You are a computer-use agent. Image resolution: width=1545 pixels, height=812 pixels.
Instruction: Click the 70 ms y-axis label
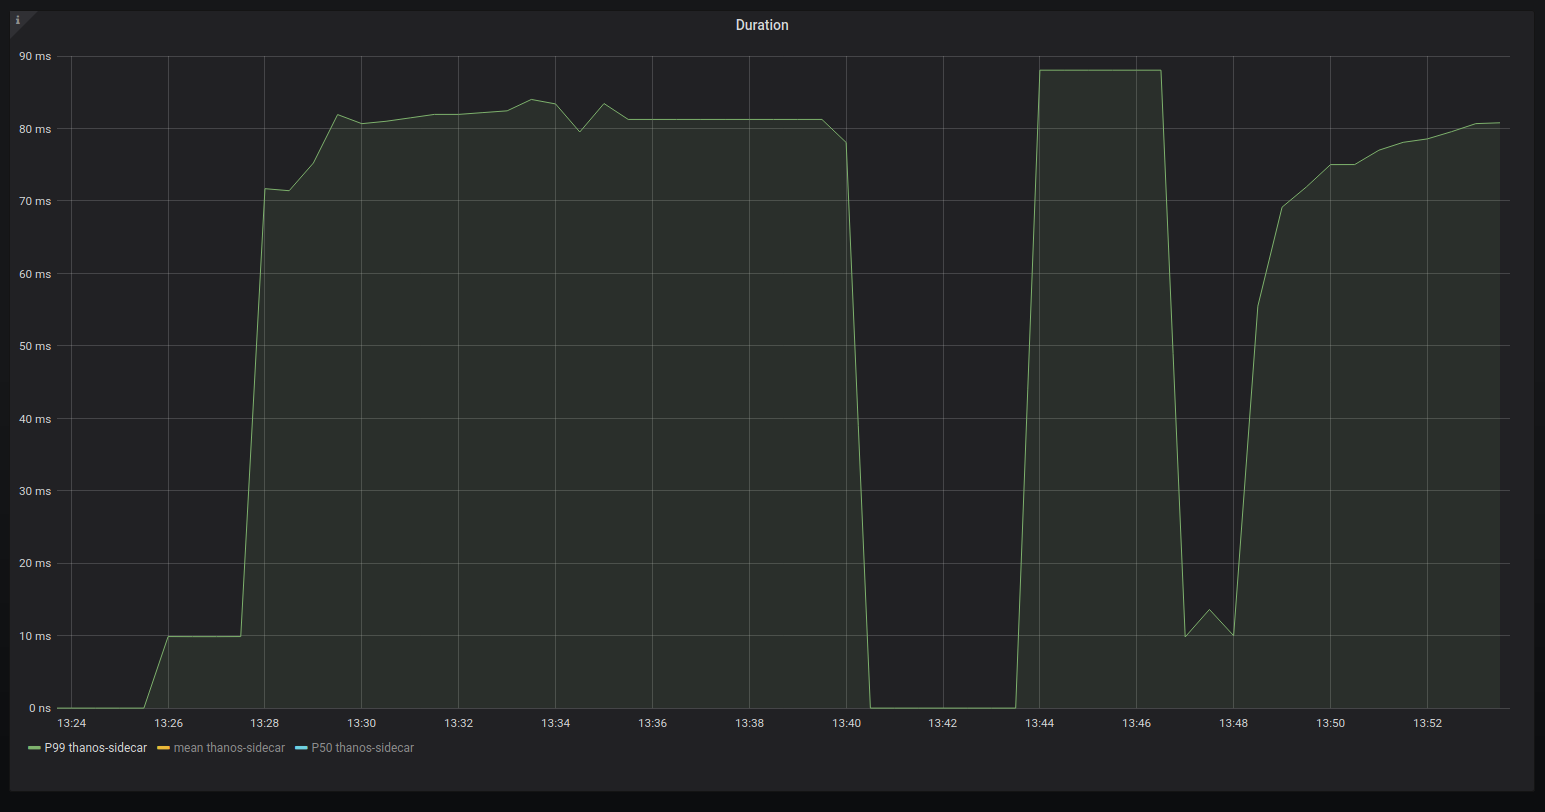[35, 201]
